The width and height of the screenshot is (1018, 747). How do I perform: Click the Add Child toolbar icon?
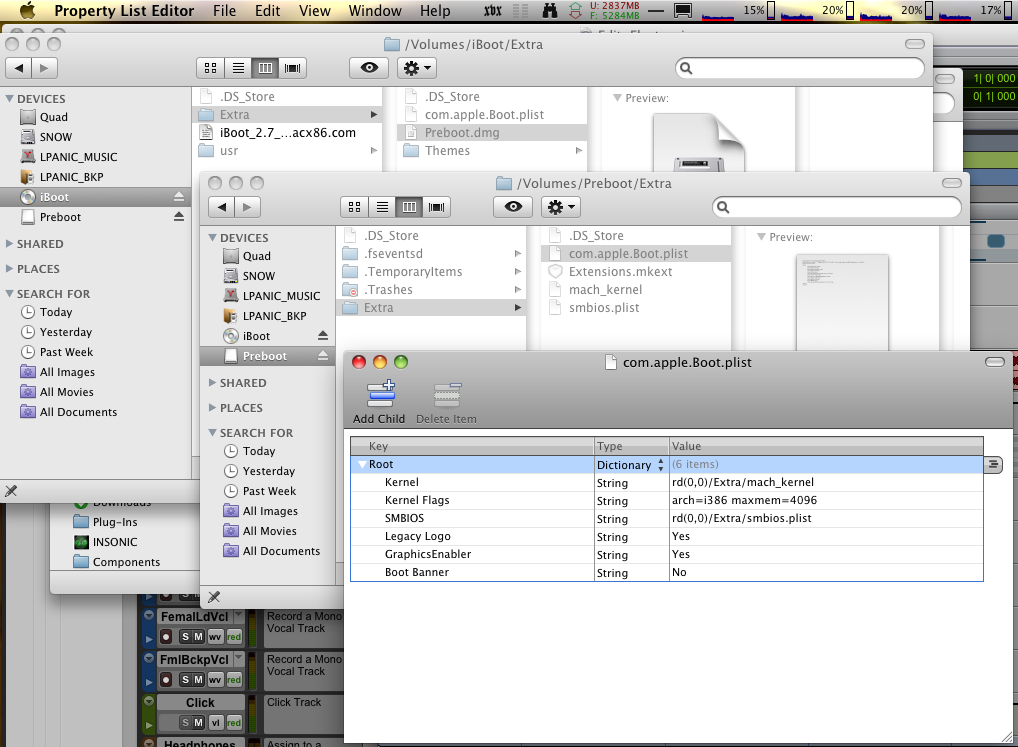(380, 393)
